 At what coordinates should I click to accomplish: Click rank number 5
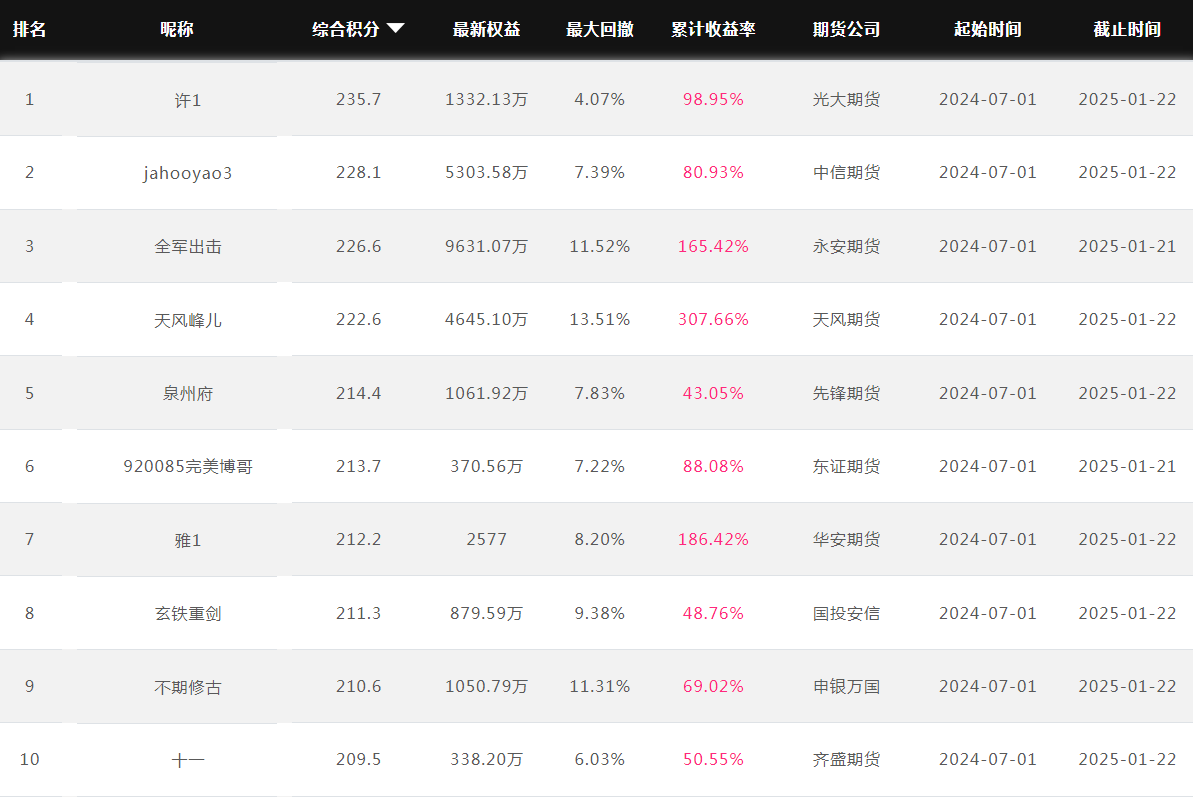(30, 393)
